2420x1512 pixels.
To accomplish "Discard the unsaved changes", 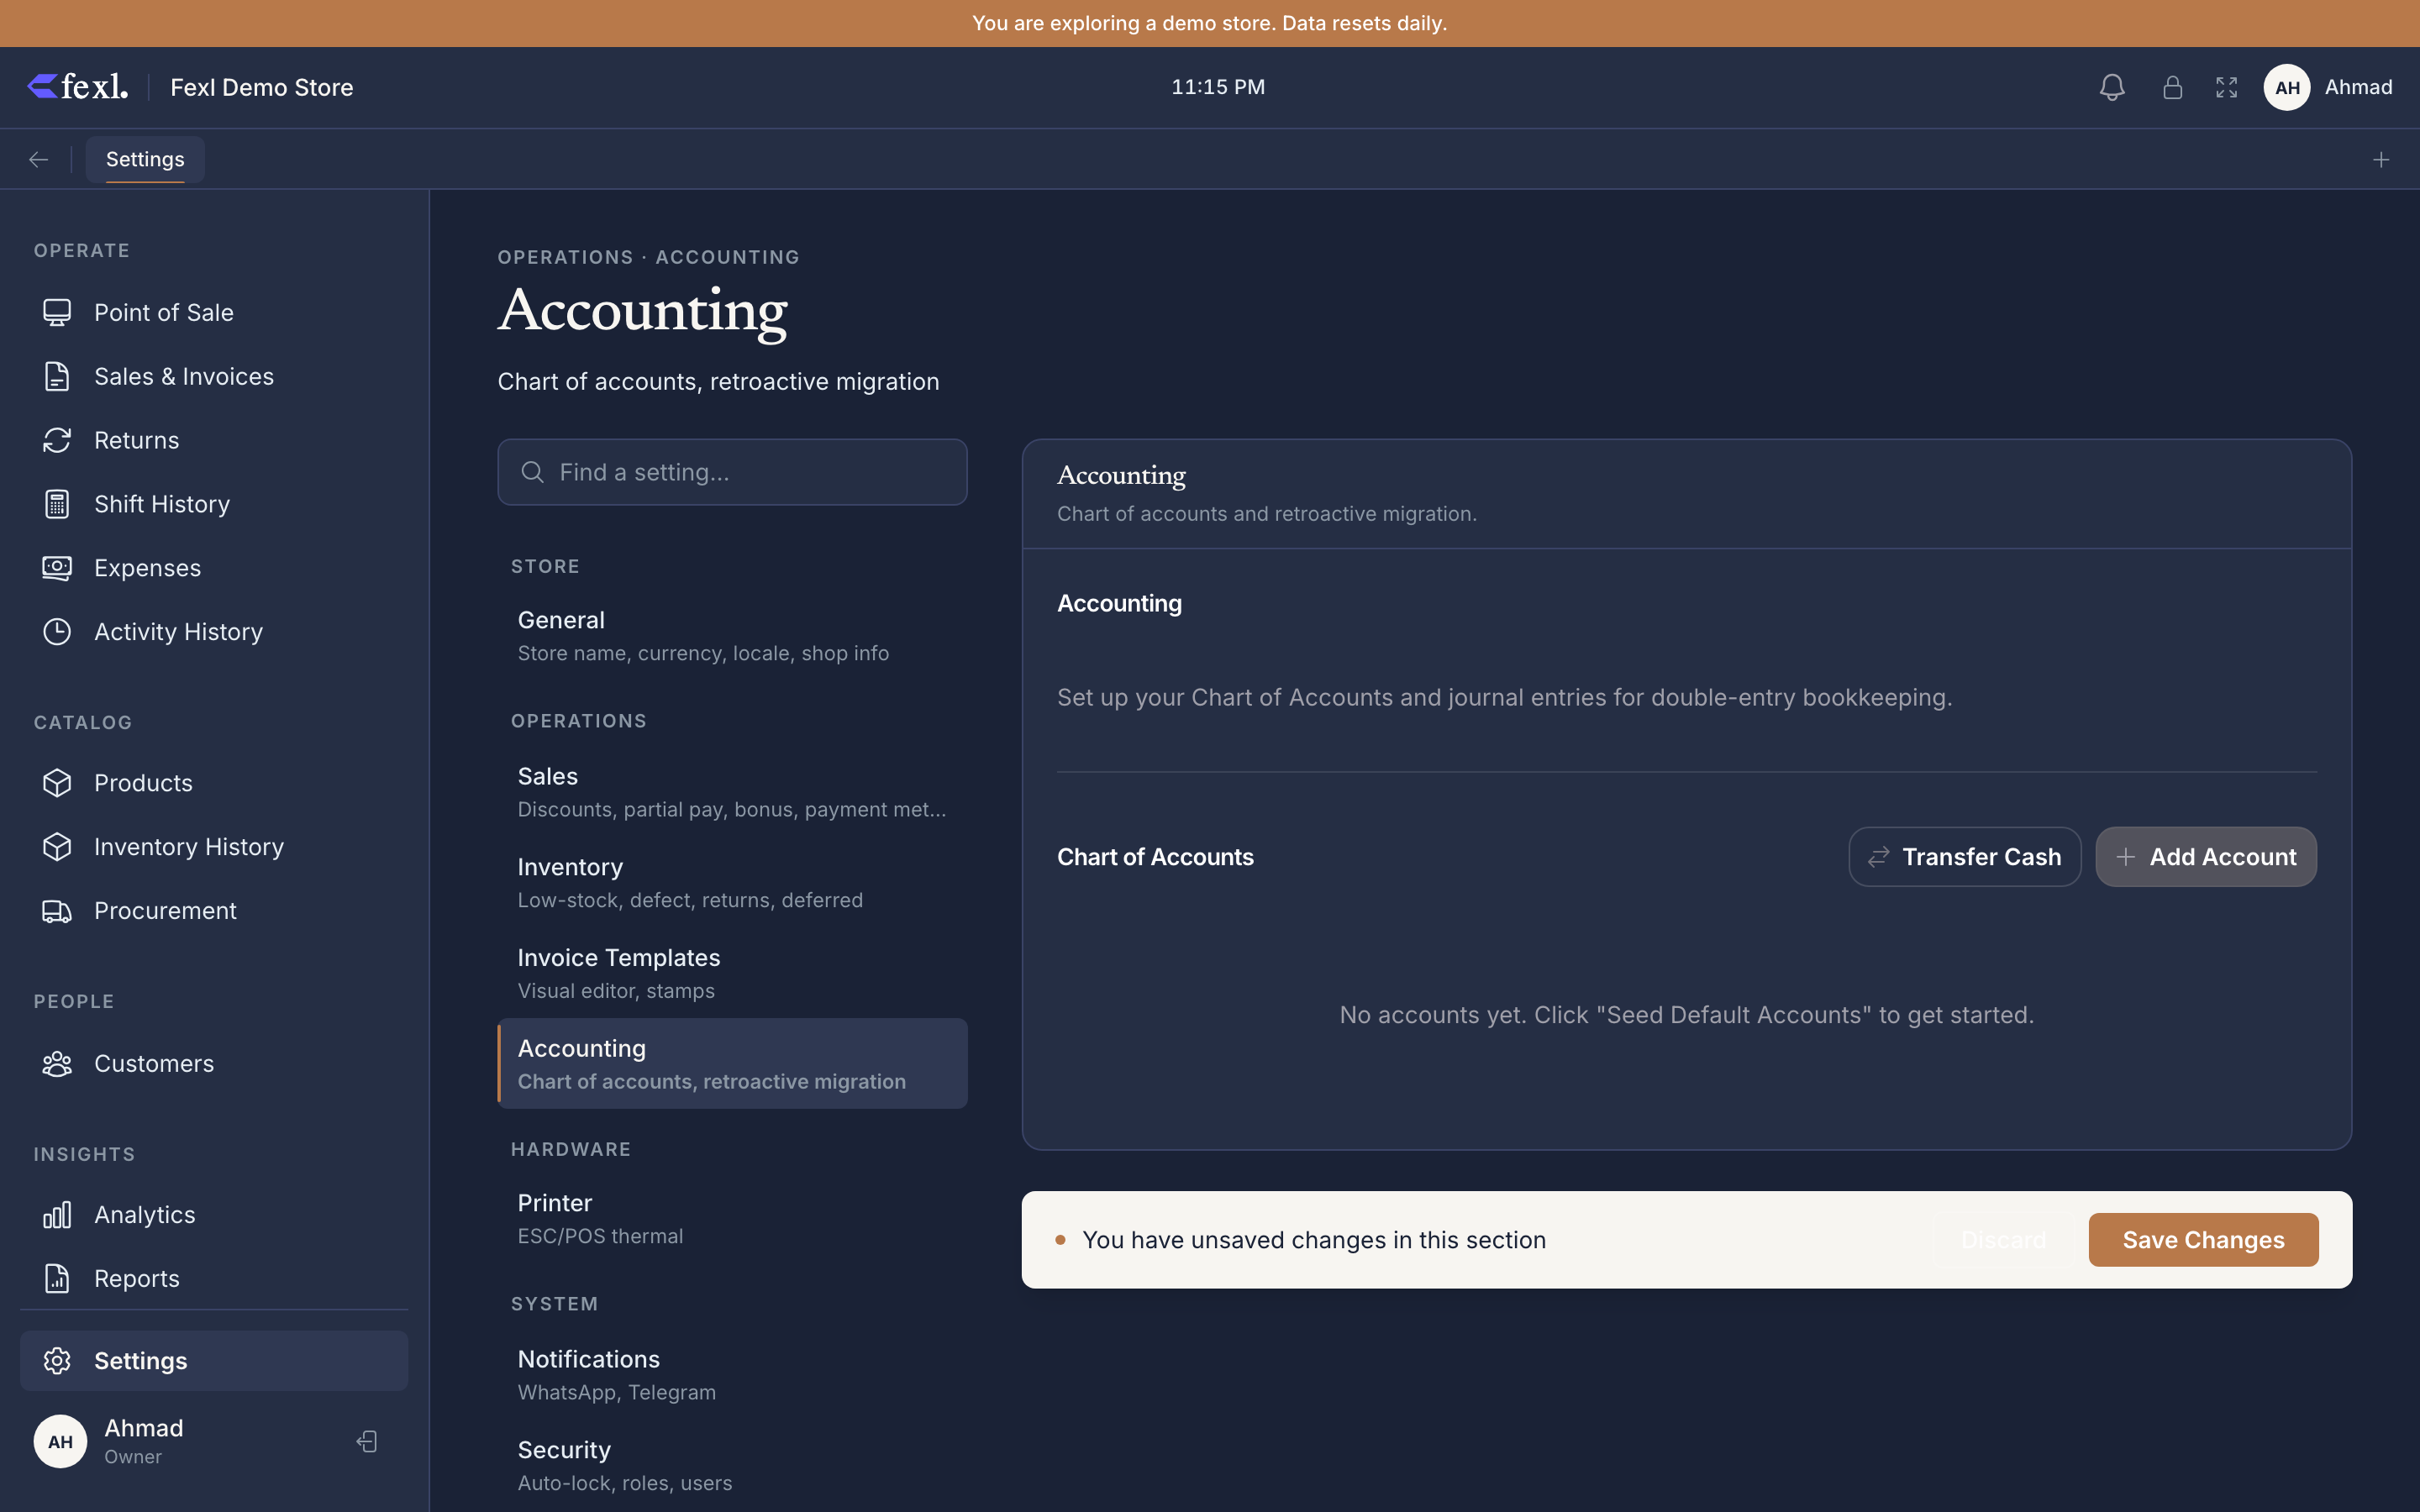I will pyautogui.click(x=2003, y=1240).
